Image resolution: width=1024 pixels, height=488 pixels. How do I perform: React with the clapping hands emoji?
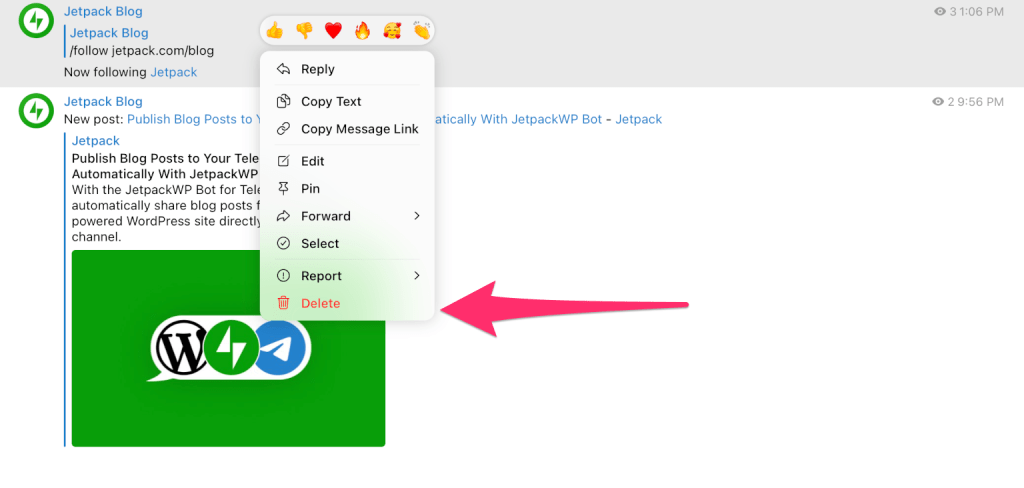[421, 31]
